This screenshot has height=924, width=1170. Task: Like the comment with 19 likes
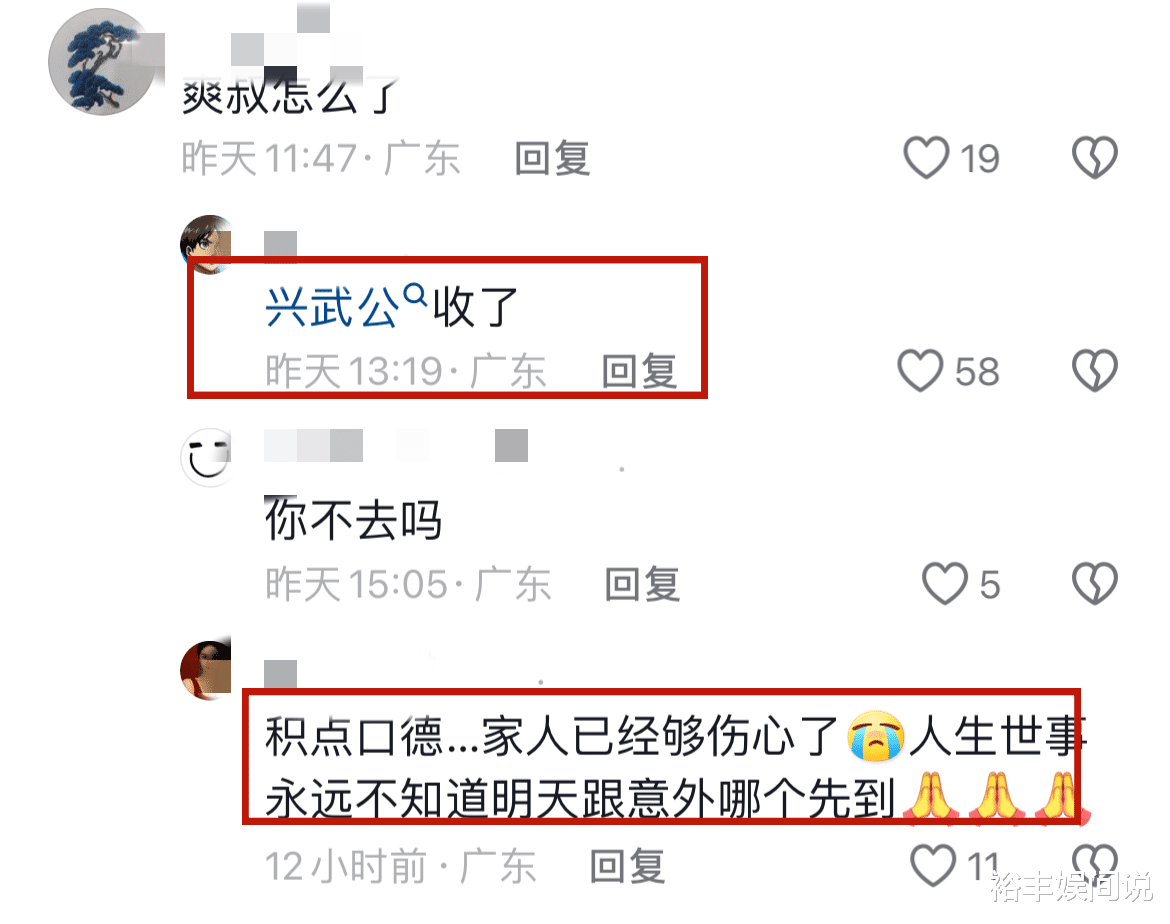click(926, 157)
